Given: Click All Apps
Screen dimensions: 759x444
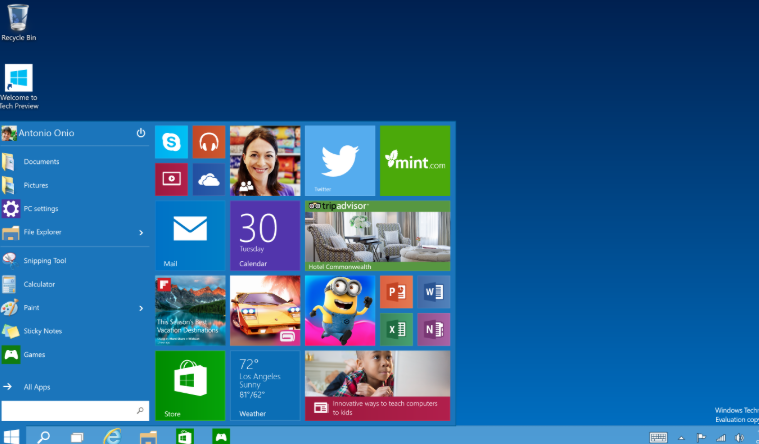Looking at the screenshot, I should [x=36, y=386].
